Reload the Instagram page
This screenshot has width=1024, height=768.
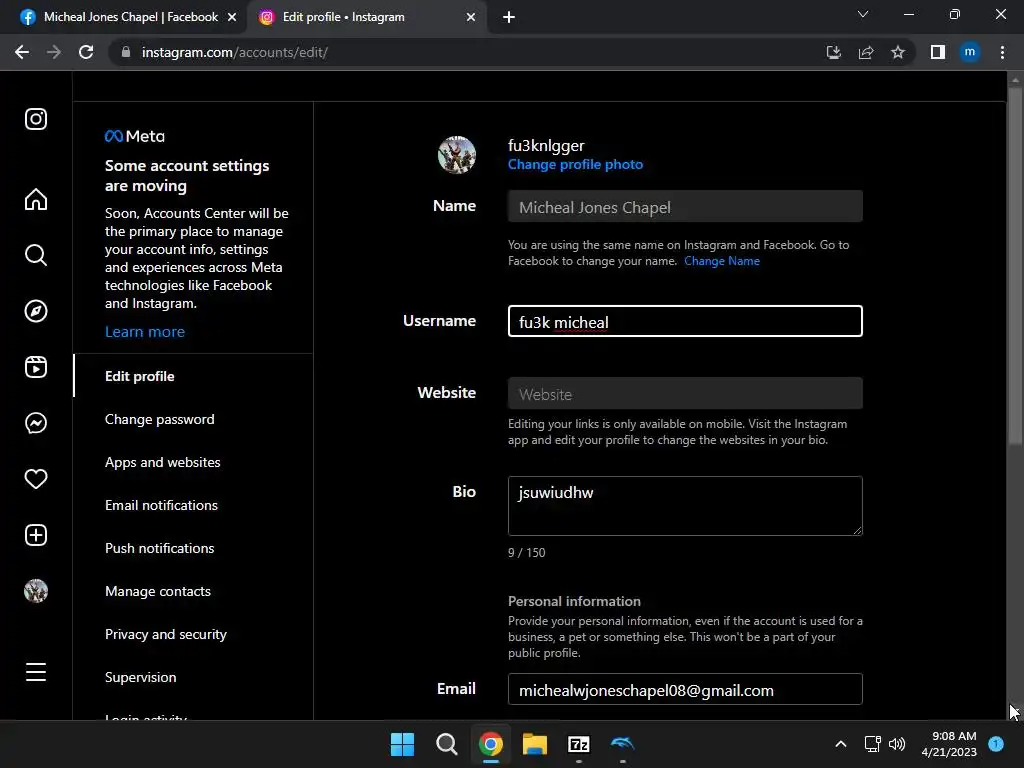coord(86,52)
